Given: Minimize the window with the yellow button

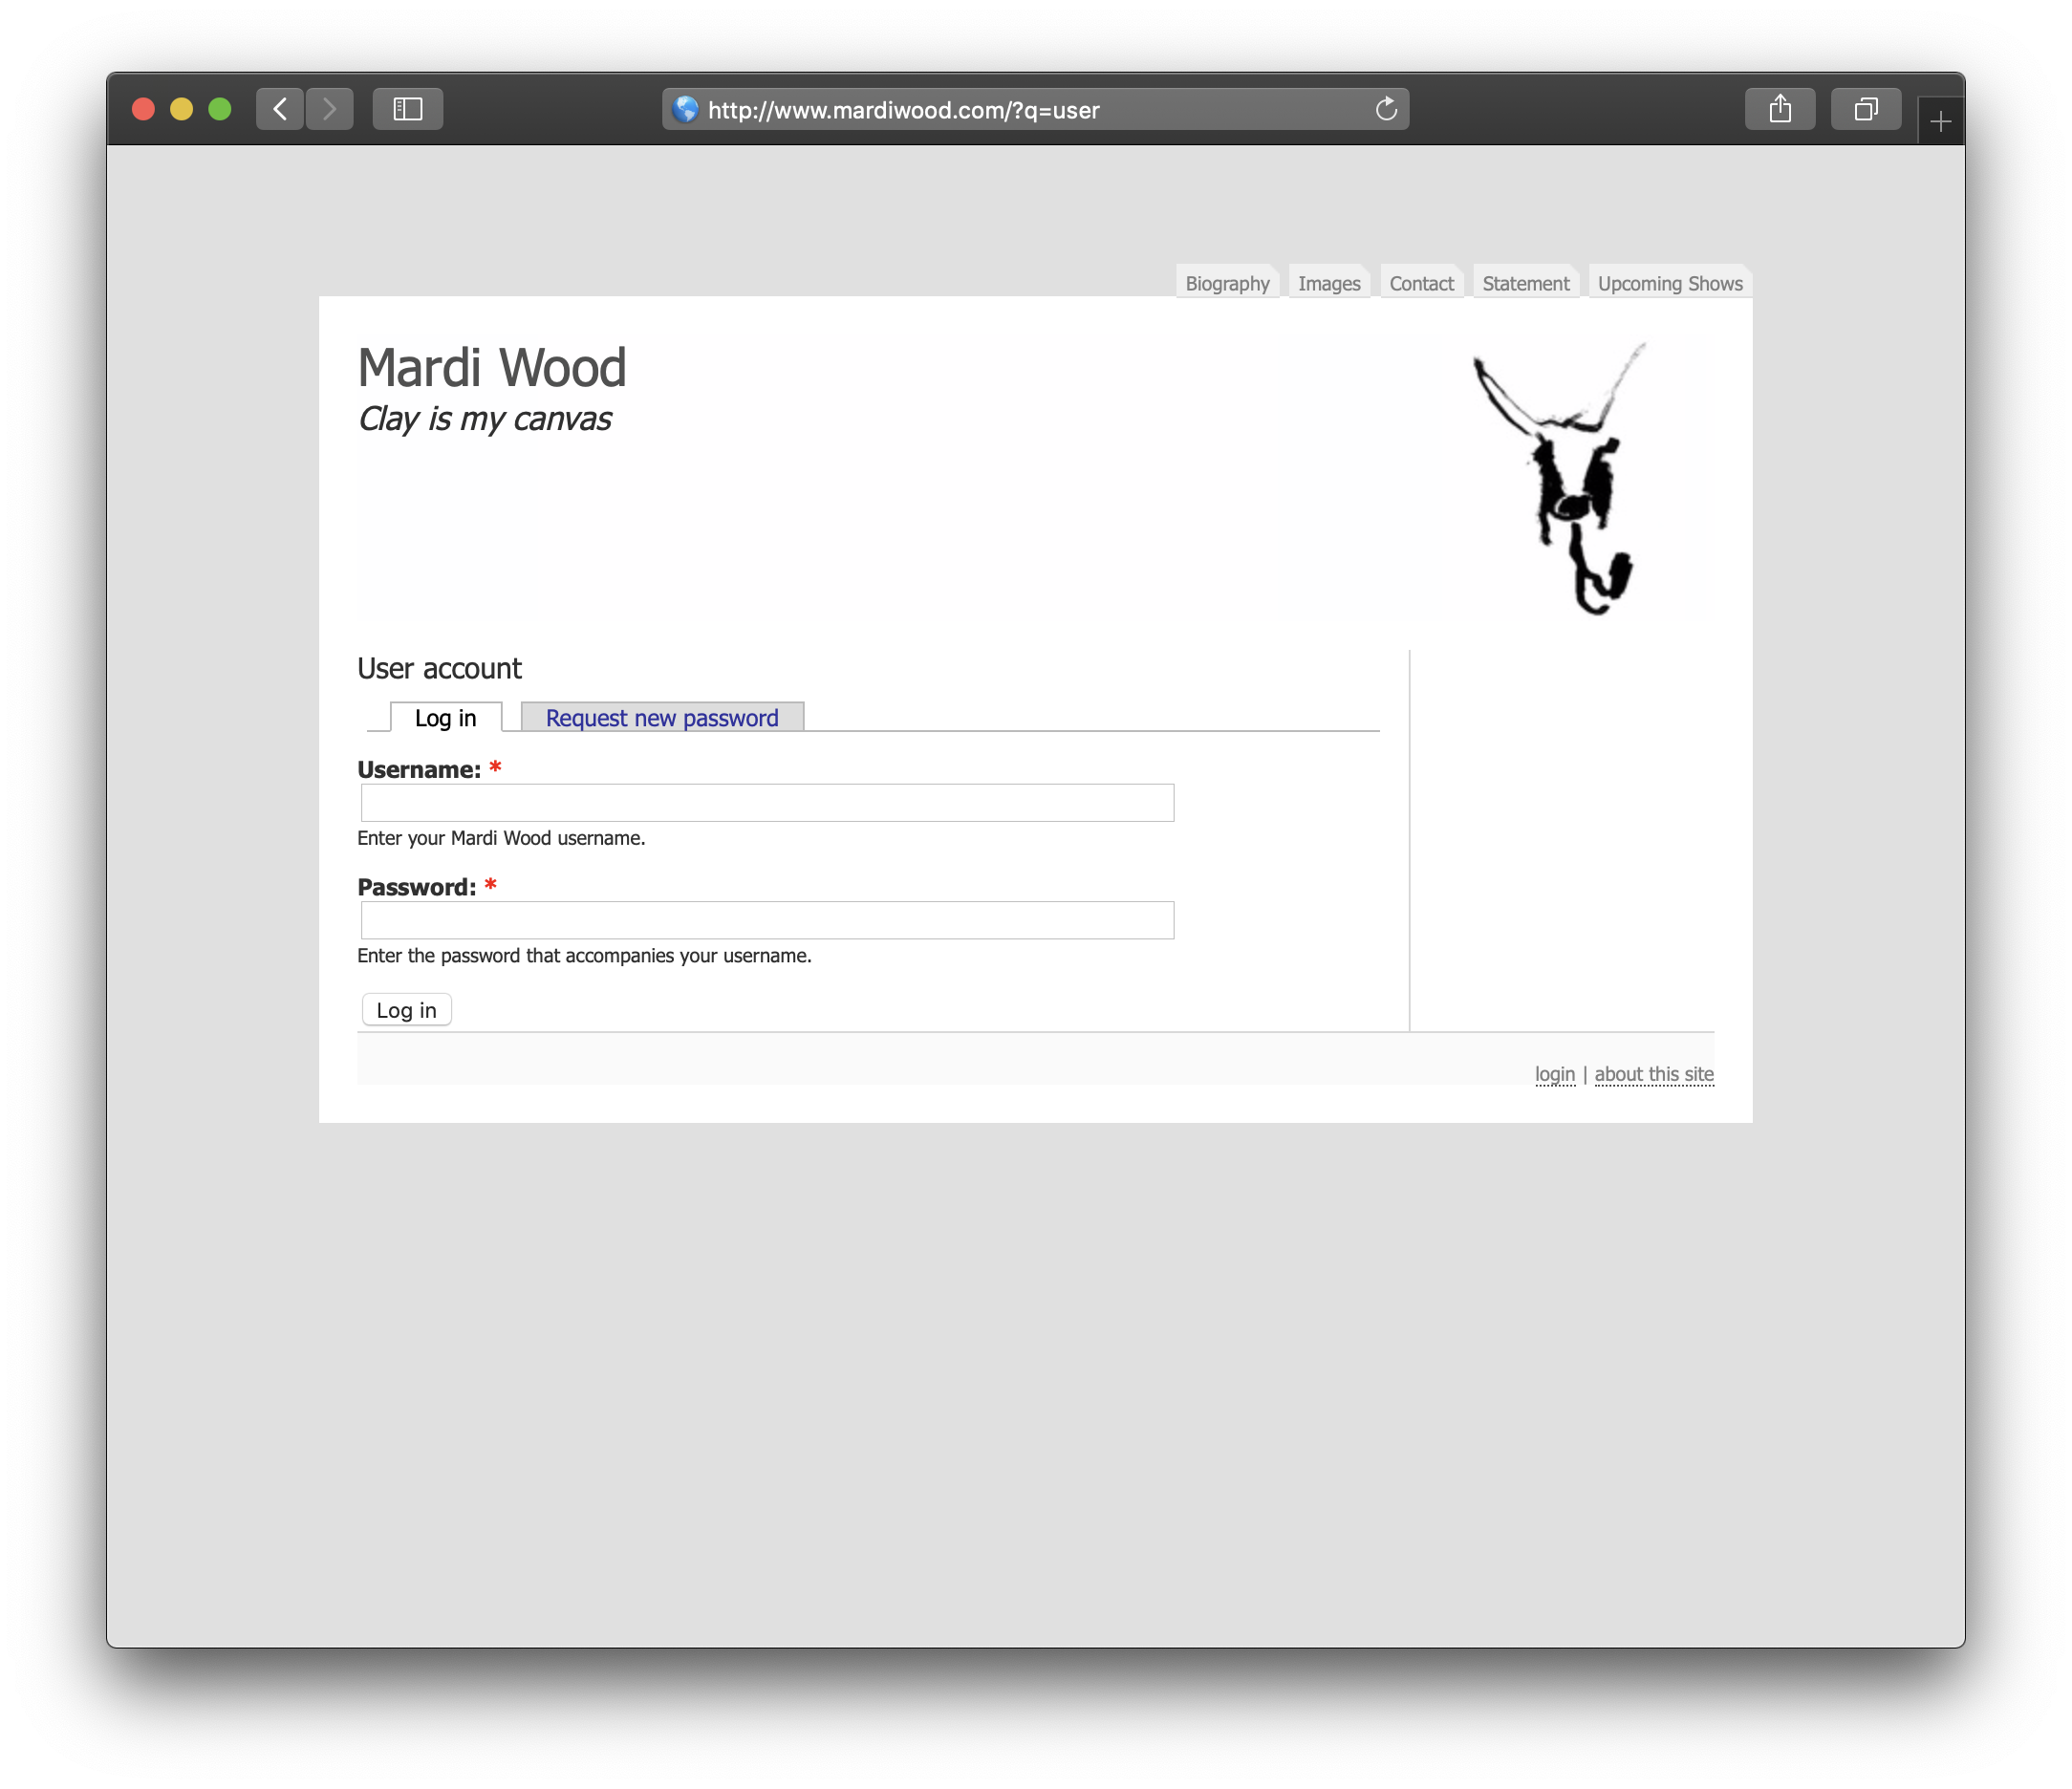Looking at the screenshot, I should click(x=181, y=109).
